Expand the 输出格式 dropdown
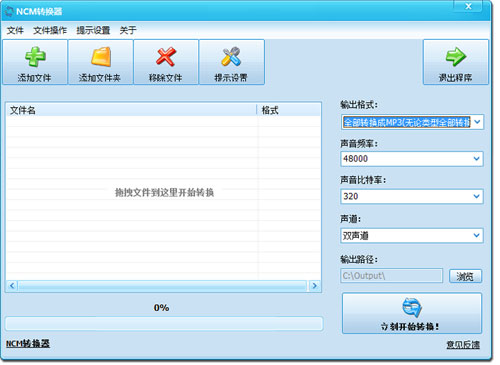The width and height of the screenshot is (500, 365). [477, 122]
